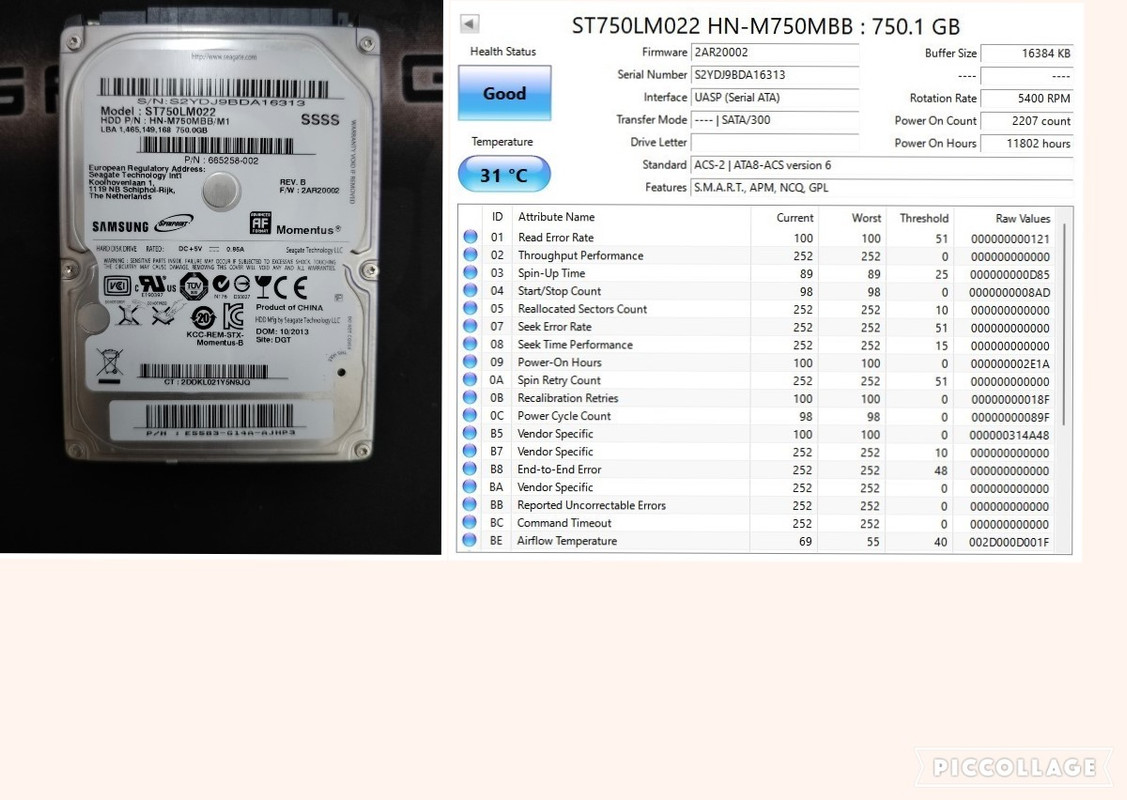Screen dimensions: 1127x800
Task: Select the Recalibration Retries attribute name
Action: click(568, 398)
